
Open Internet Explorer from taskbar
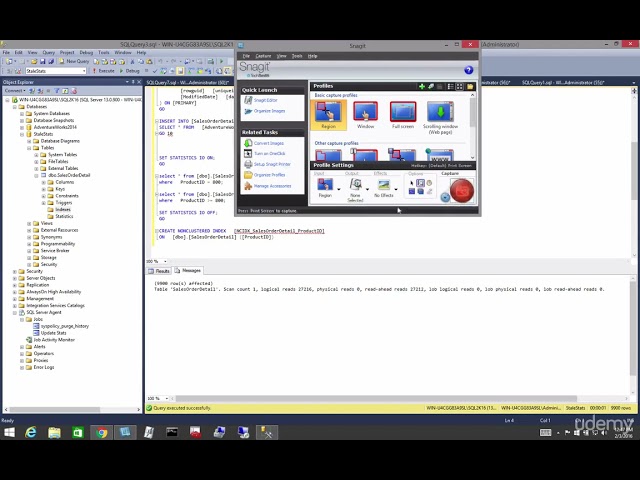click(x=31, y=433)
